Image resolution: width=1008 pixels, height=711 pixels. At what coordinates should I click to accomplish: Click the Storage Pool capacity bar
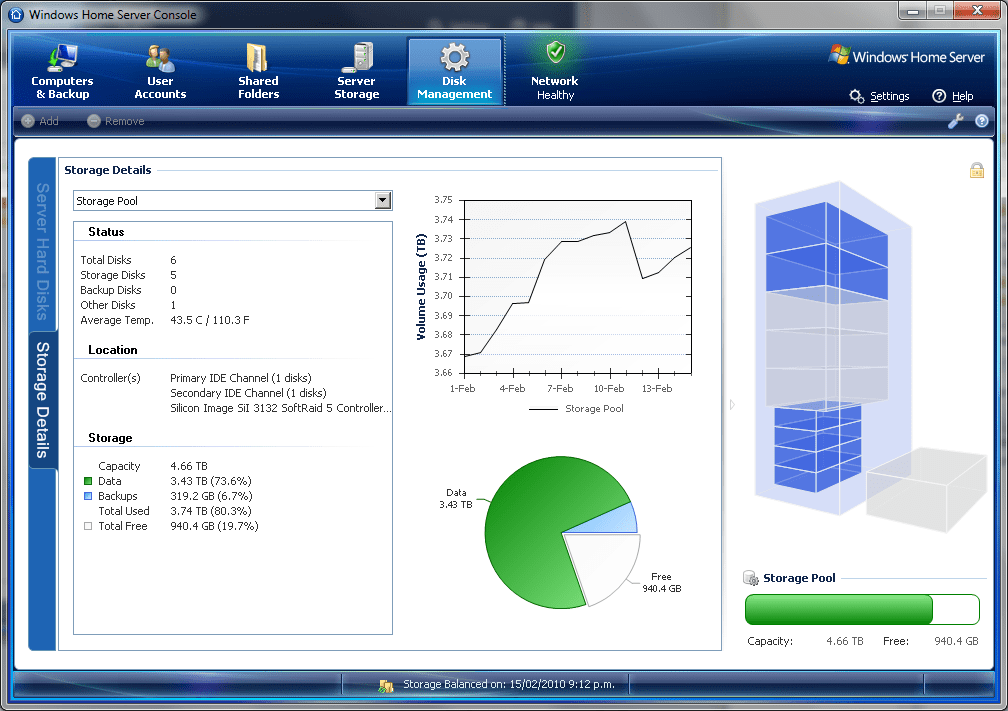(x=862, y=609)
